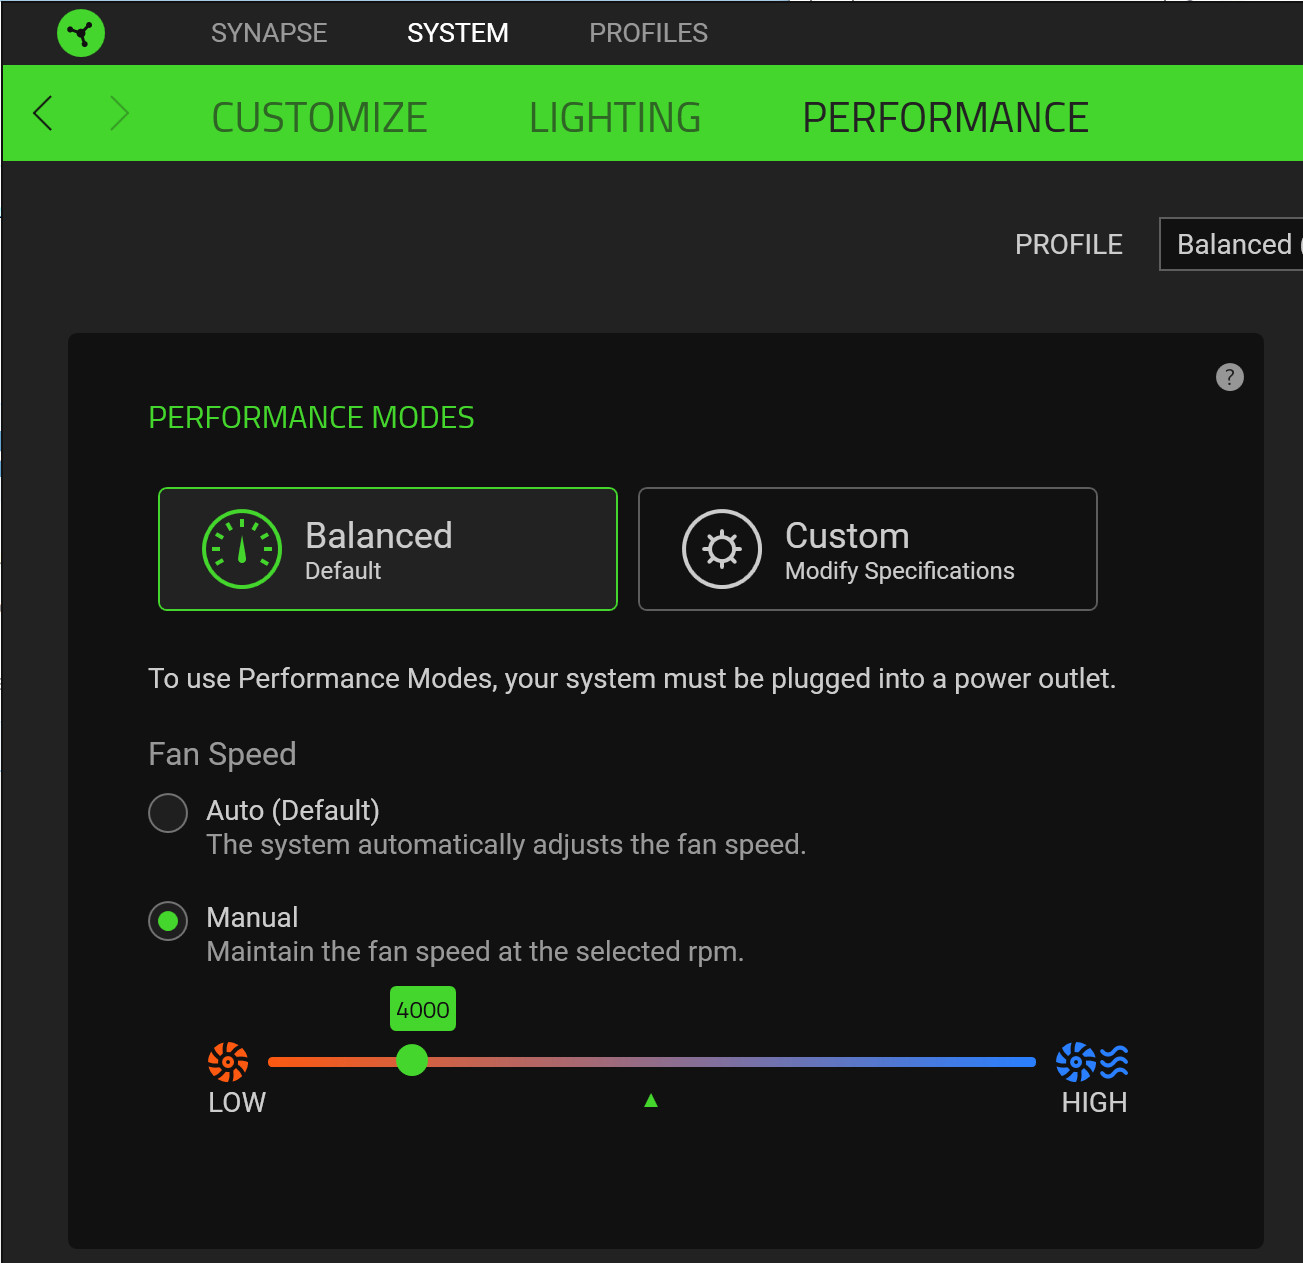The height and width of the screenshot is (1263, 1303).
Task: Click the PROFILE label
Action: [1069, 244]
